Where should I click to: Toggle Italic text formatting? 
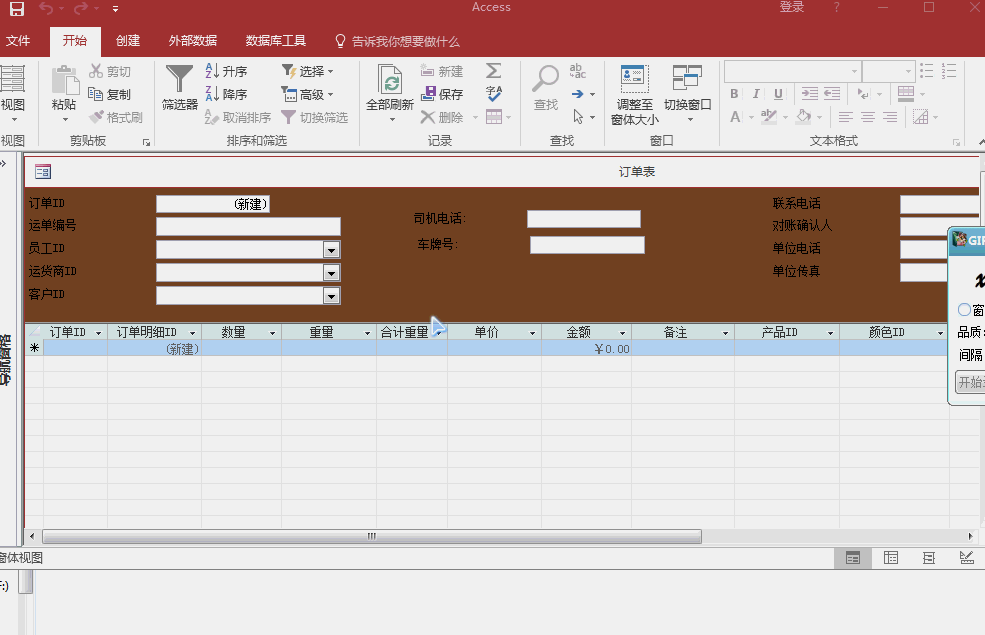click(756, 94)
